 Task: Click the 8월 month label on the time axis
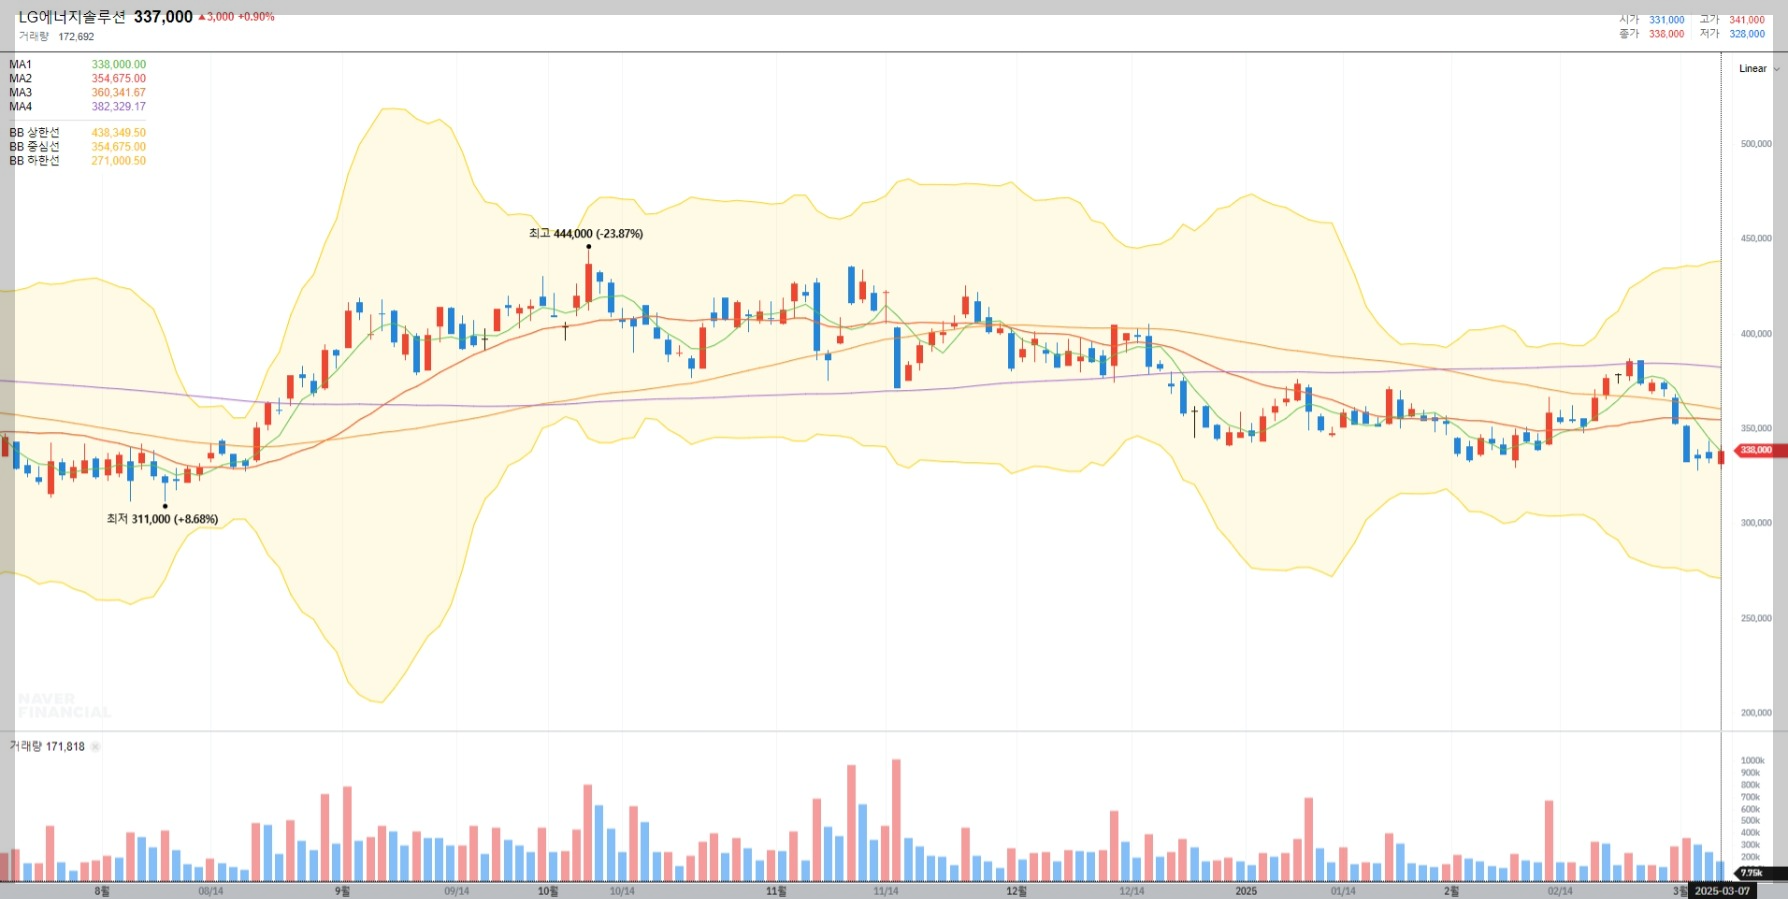tap(102, 891)
